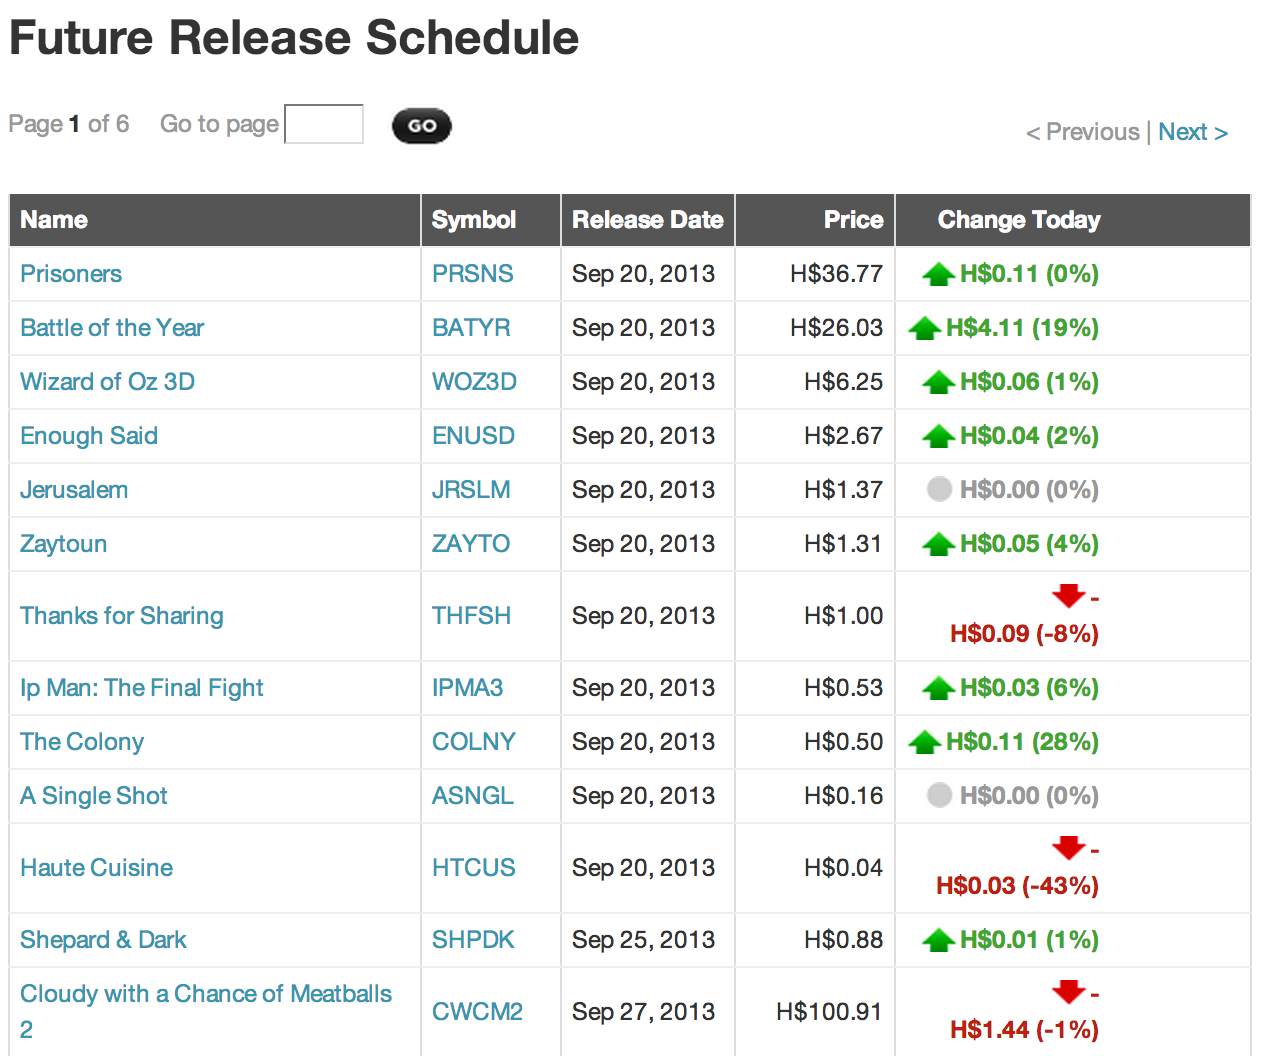Viewport: 1264px width, 1056px height.
Task: Focus the Go to page input box
Action: pyautogui.click(x=324, y=125)
